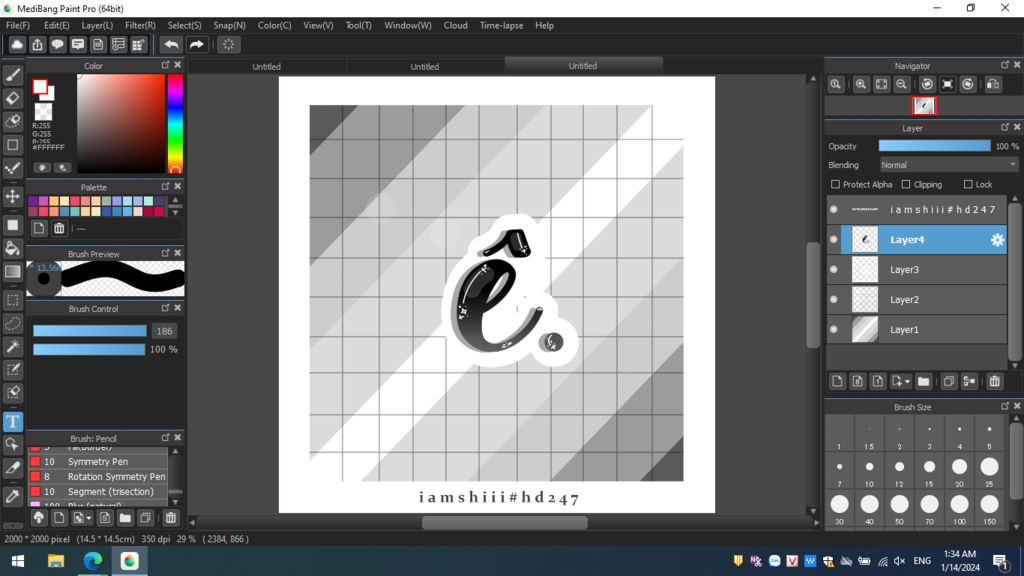Click the rainbow hue bar in Color panel

175,123
